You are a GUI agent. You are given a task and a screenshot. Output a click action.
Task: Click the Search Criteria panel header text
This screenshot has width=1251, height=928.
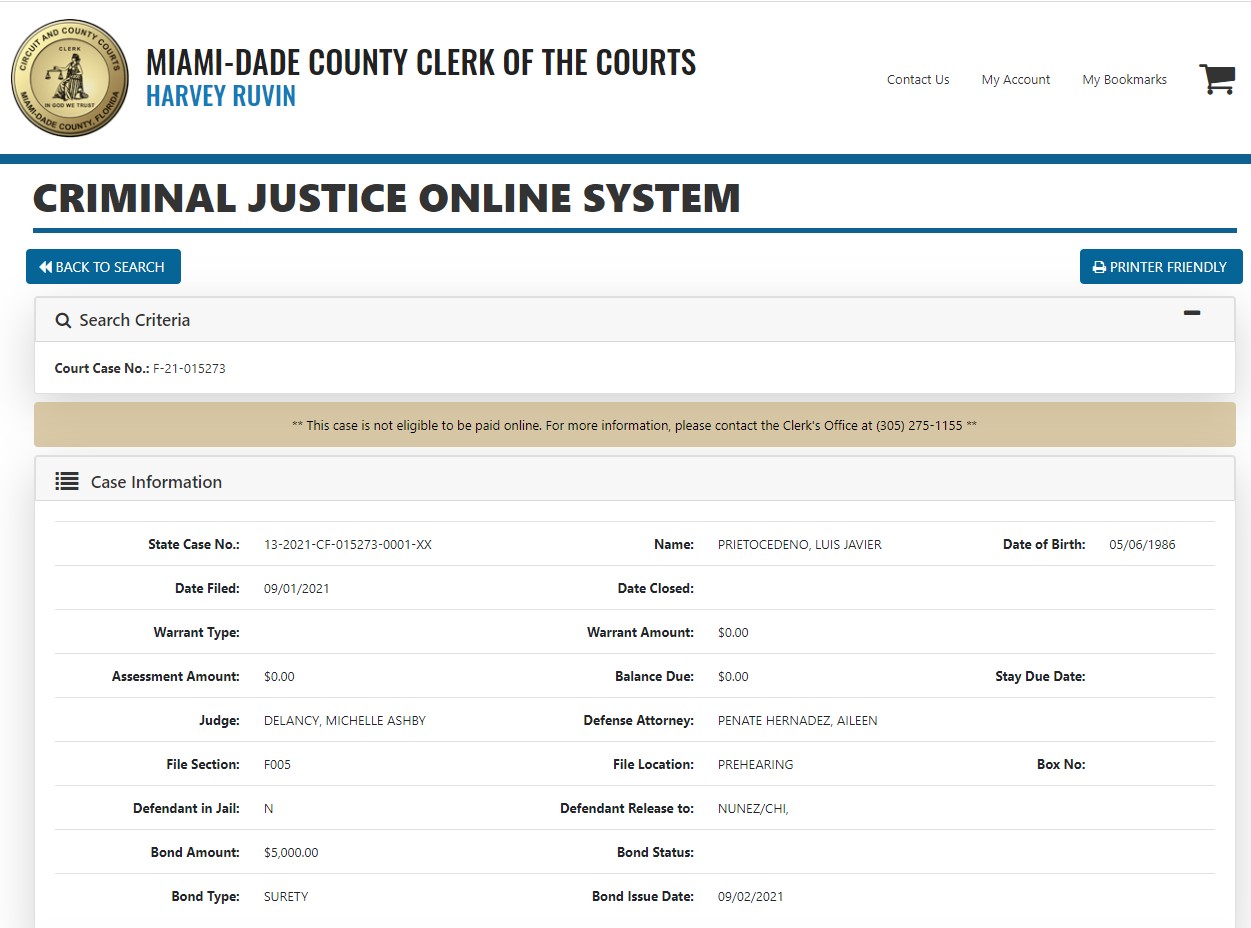[x=134, y=320]
